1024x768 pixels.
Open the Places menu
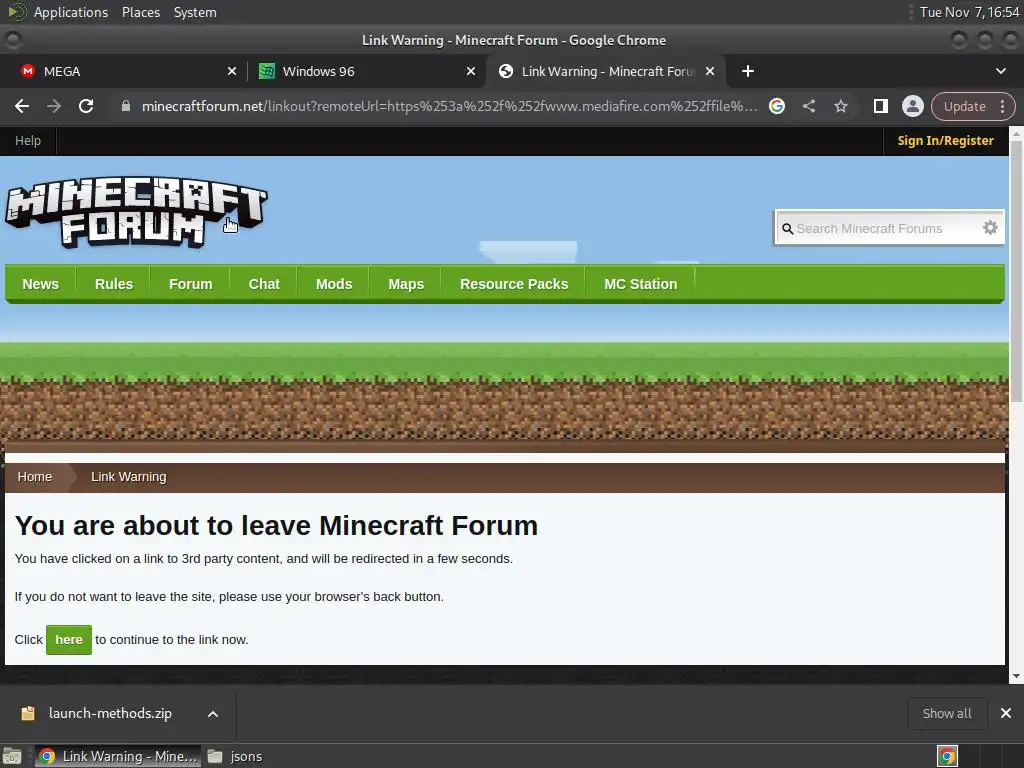point(141,12)
